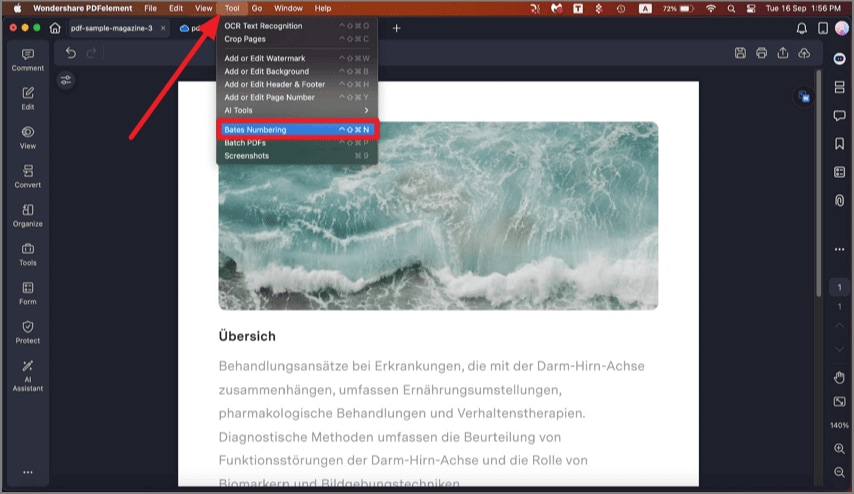The height and width of the screenshot is (494, 854).
Task: Choose Add or Edit Watermark
Action: 297,58
